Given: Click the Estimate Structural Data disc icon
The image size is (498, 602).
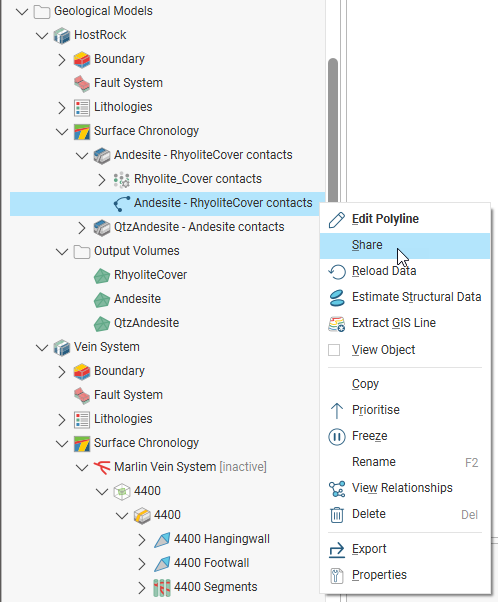Looking at the screenshot, I should pyautogui.click(x=337, y=298).
